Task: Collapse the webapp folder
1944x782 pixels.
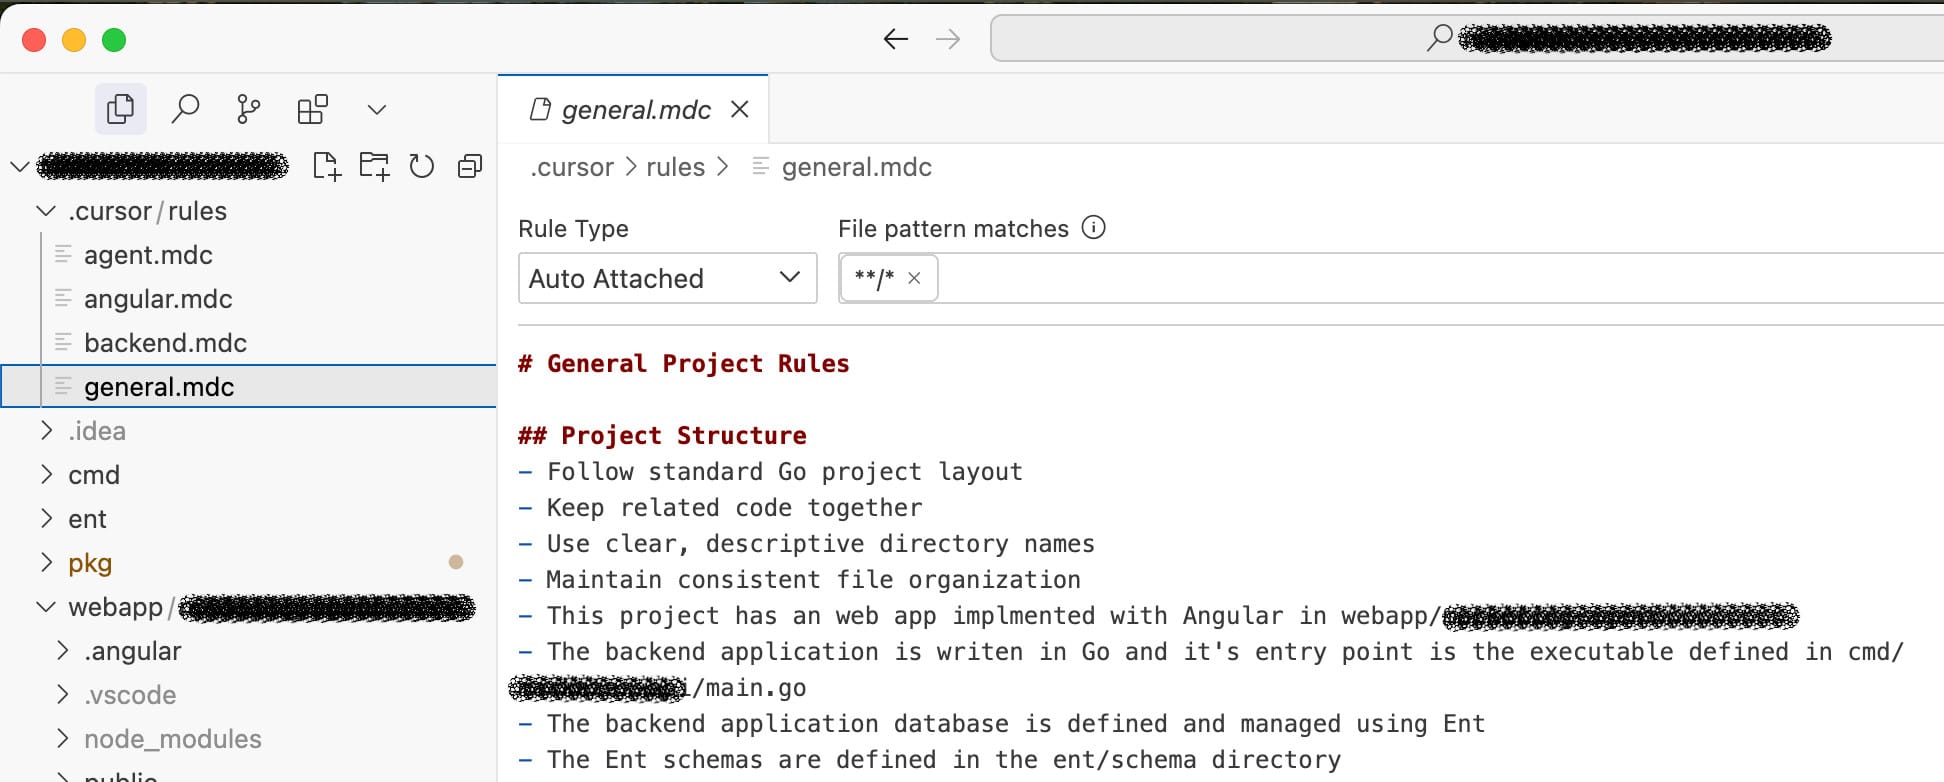Action: coord(45,607)
